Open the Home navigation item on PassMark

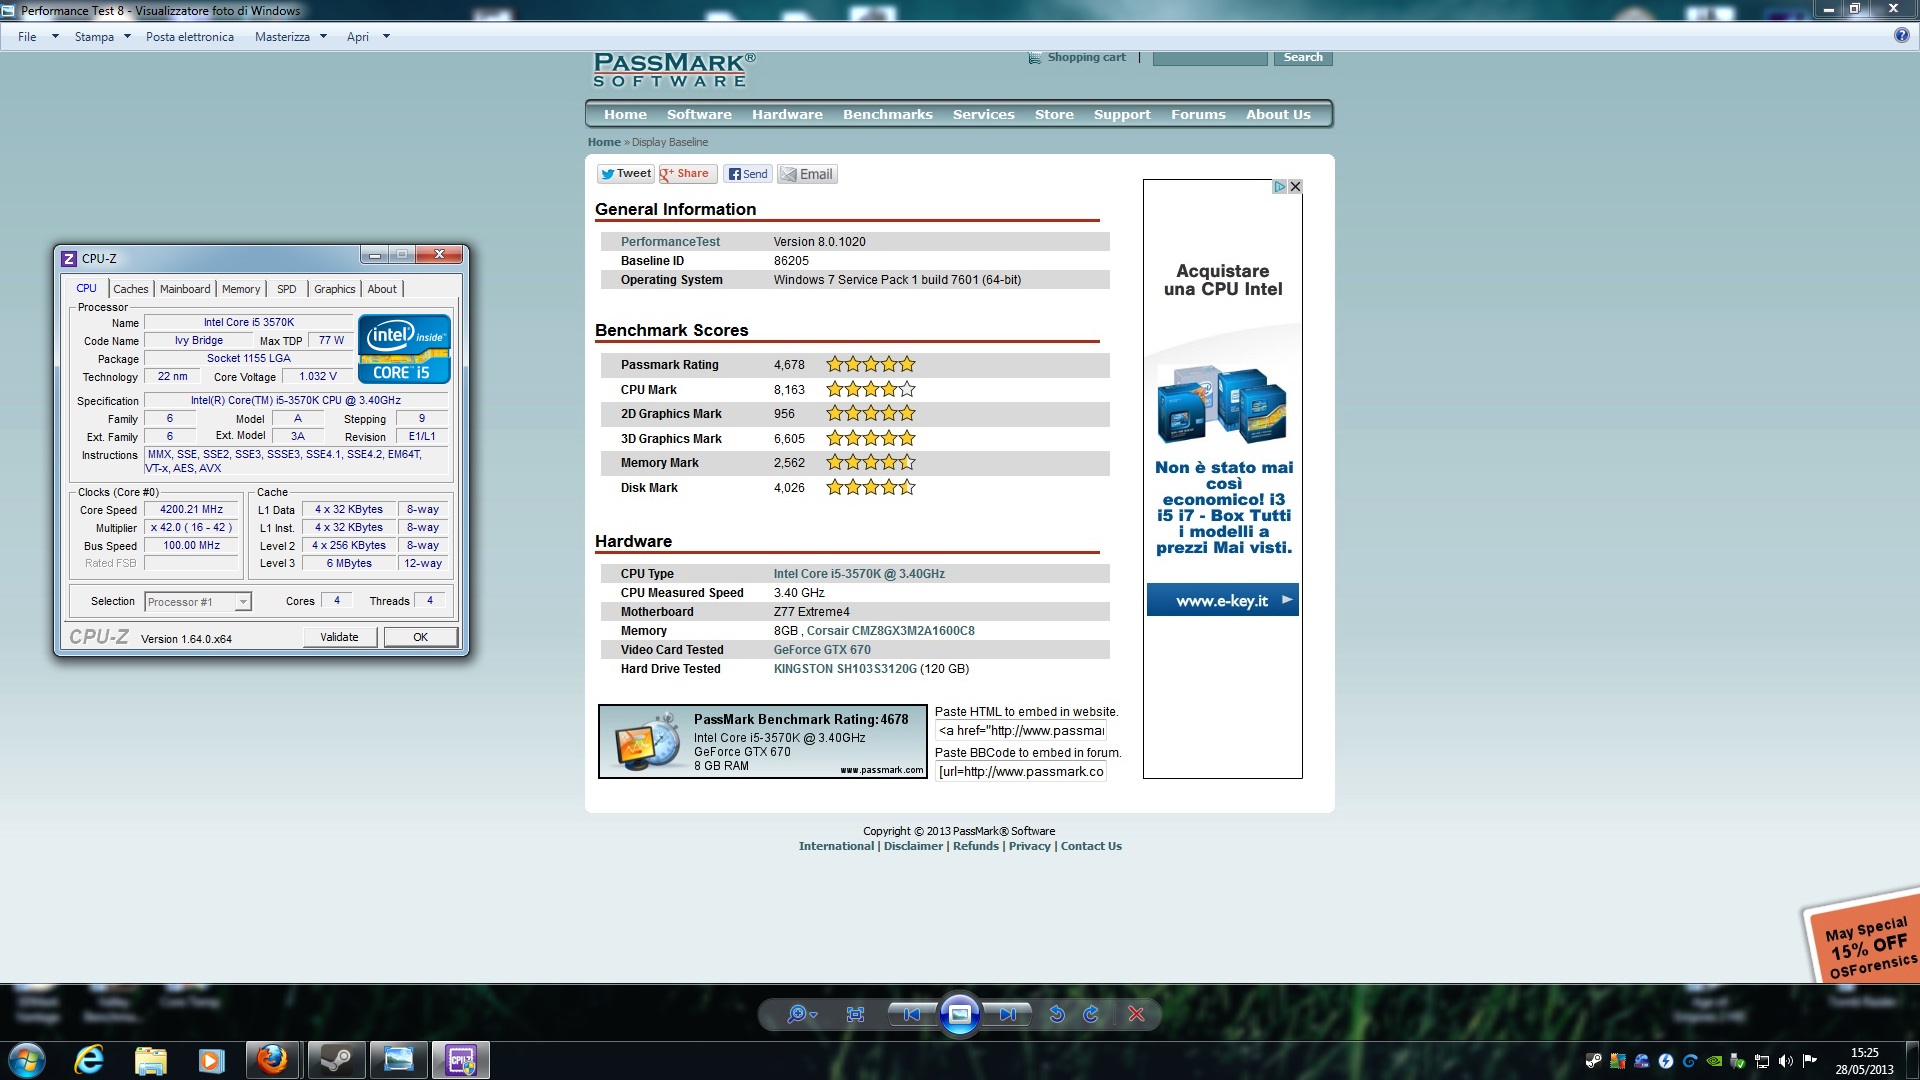tap(625, 115)
